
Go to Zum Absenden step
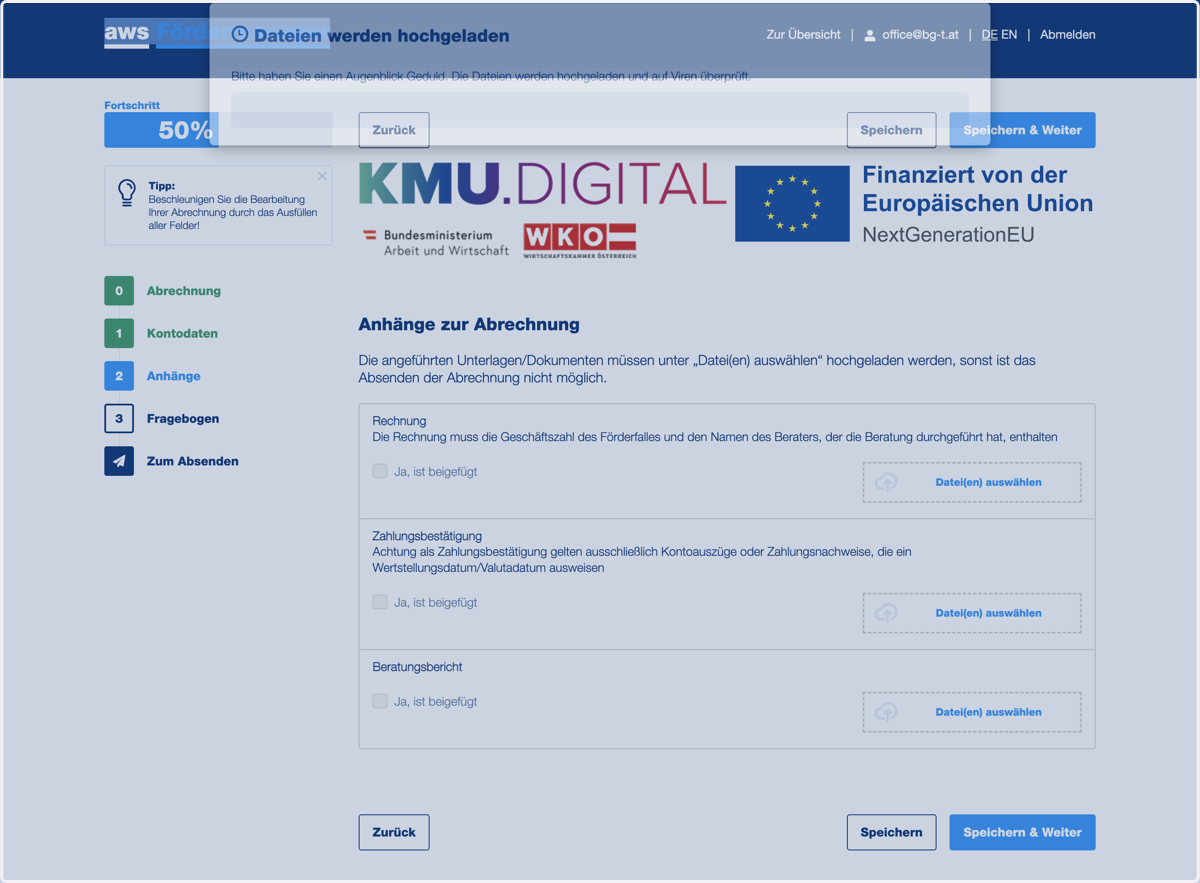(193, 461)
